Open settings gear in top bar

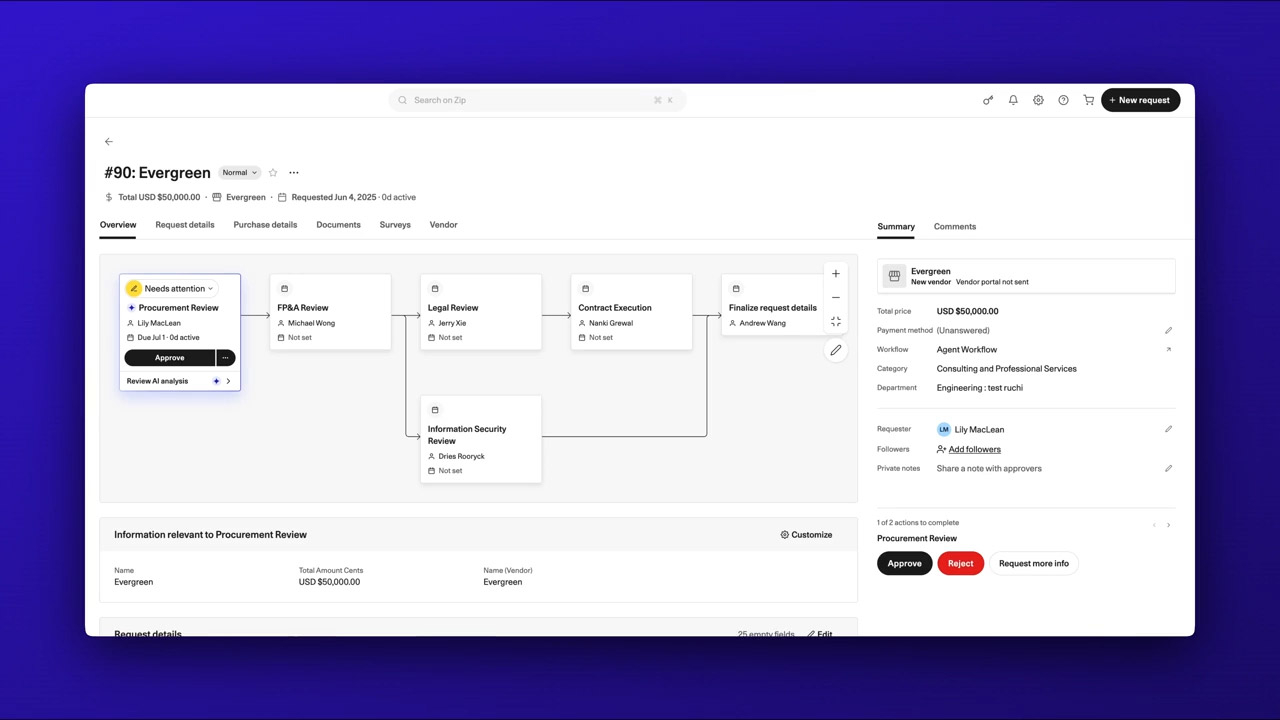(1038, 100)
